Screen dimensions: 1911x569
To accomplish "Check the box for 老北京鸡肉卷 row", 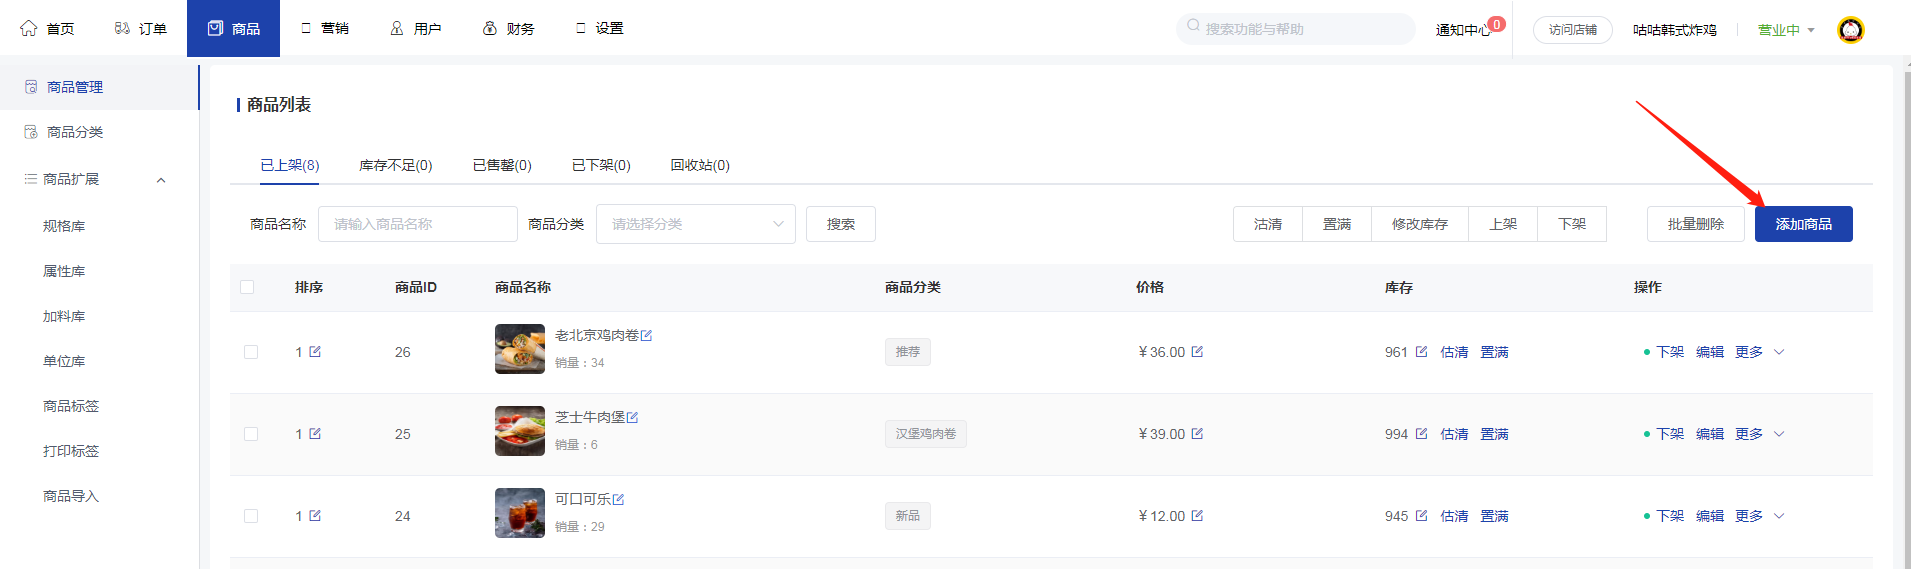I will 251,352.
